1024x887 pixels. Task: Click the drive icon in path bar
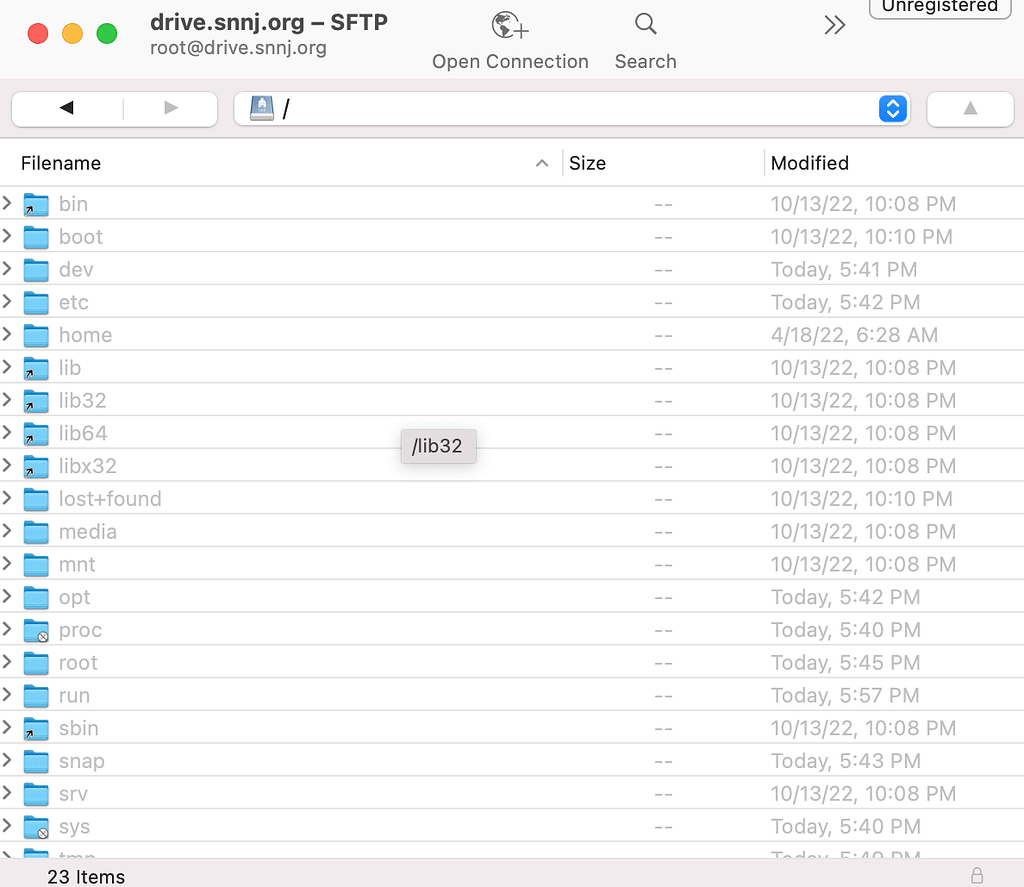click(261, 109)
